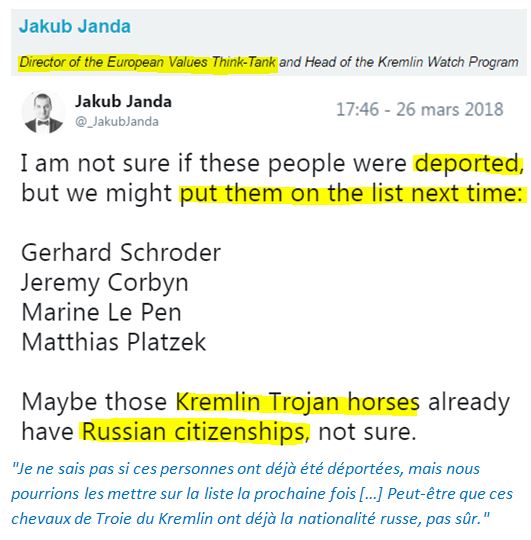Viewport: 531px width, 540px height.
Task: Click the highlighted Director of European Values text
Action: (148, 63)
